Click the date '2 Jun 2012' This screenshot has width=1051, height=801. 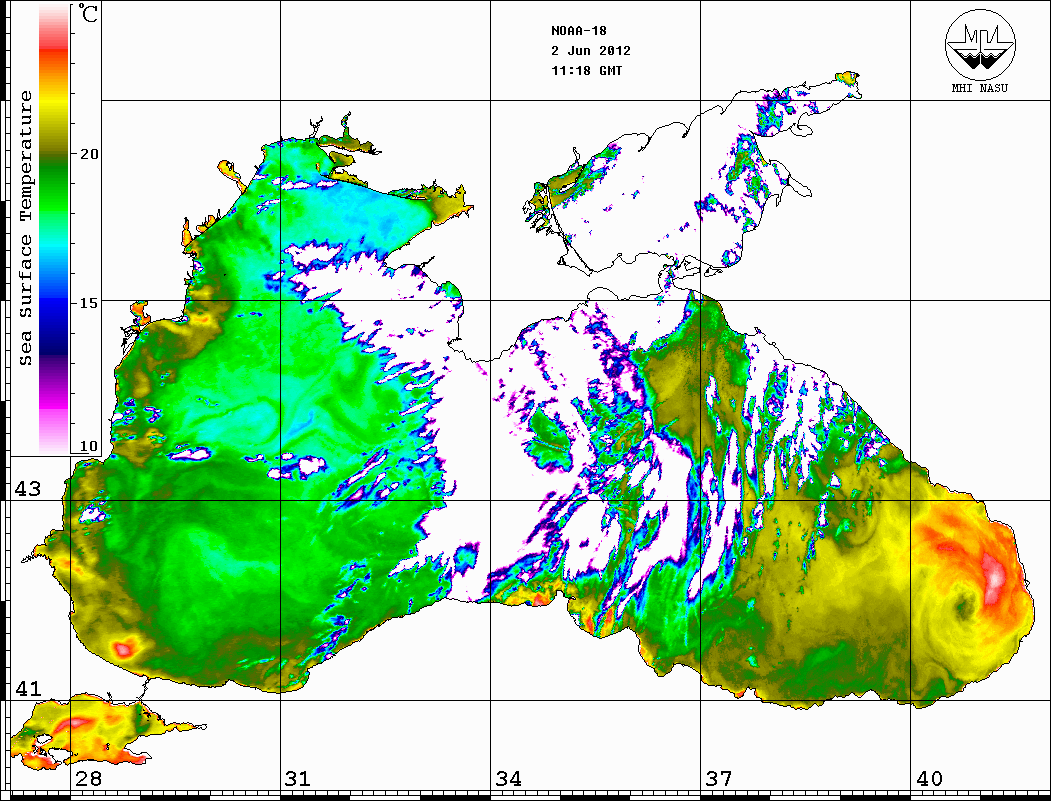click(591, 51)
